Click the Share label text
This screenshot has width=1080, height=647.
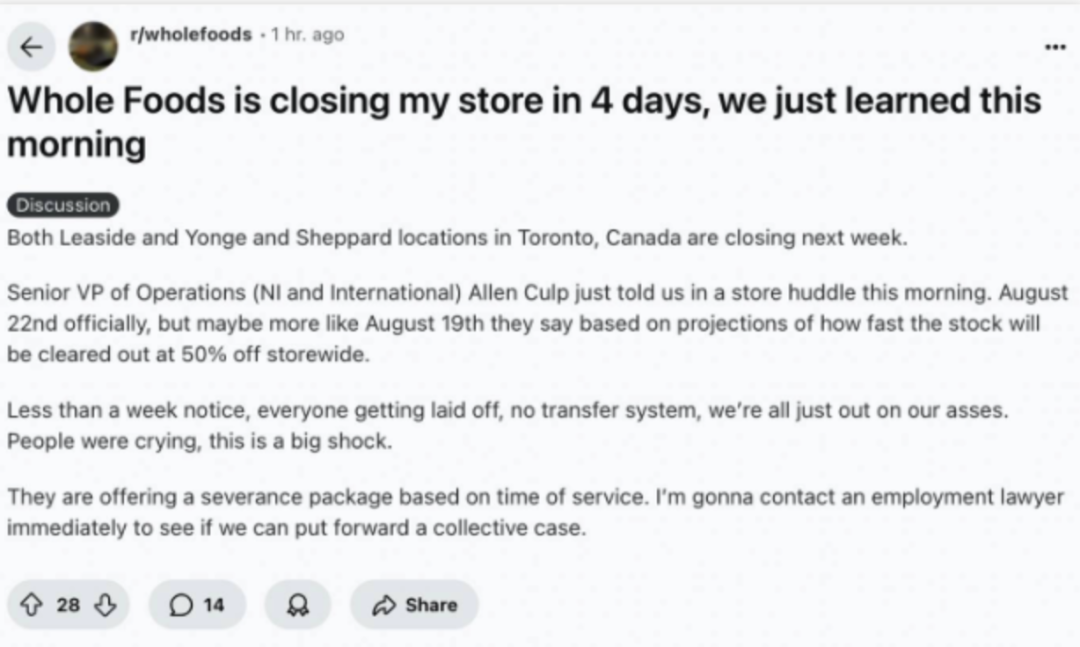(431, 605)
